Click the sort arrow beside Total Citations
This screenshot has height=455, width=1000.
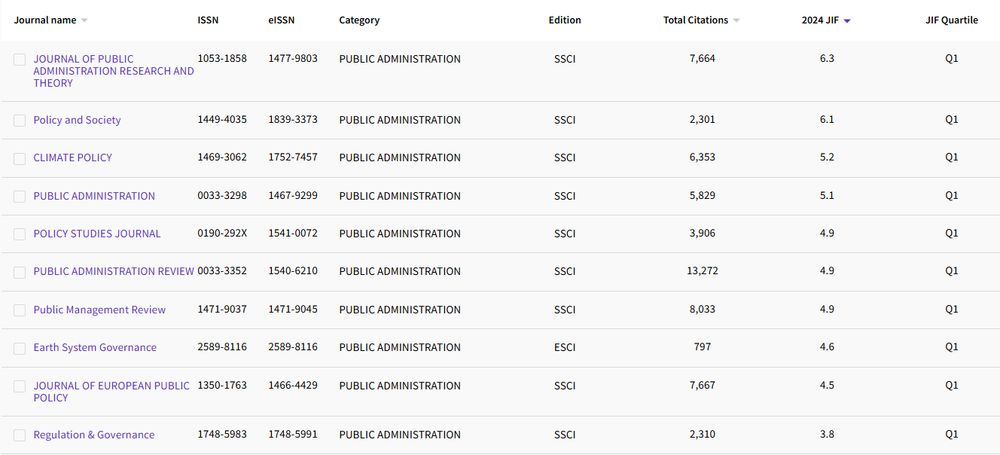[737, 21]
